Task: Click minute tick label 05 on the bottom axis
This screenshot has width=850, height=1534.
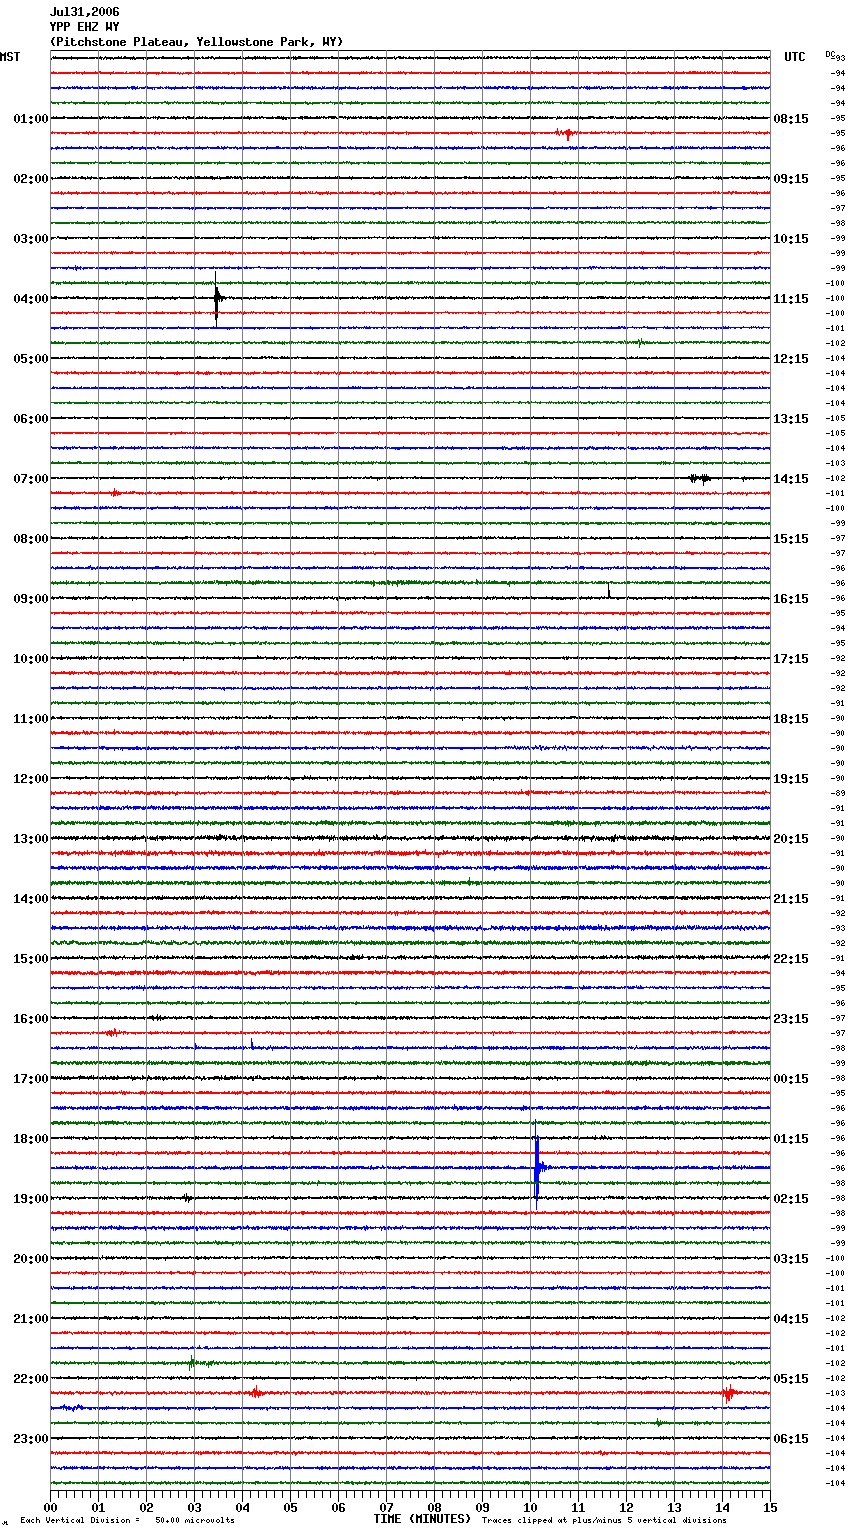Action: tap(290, 1507)
